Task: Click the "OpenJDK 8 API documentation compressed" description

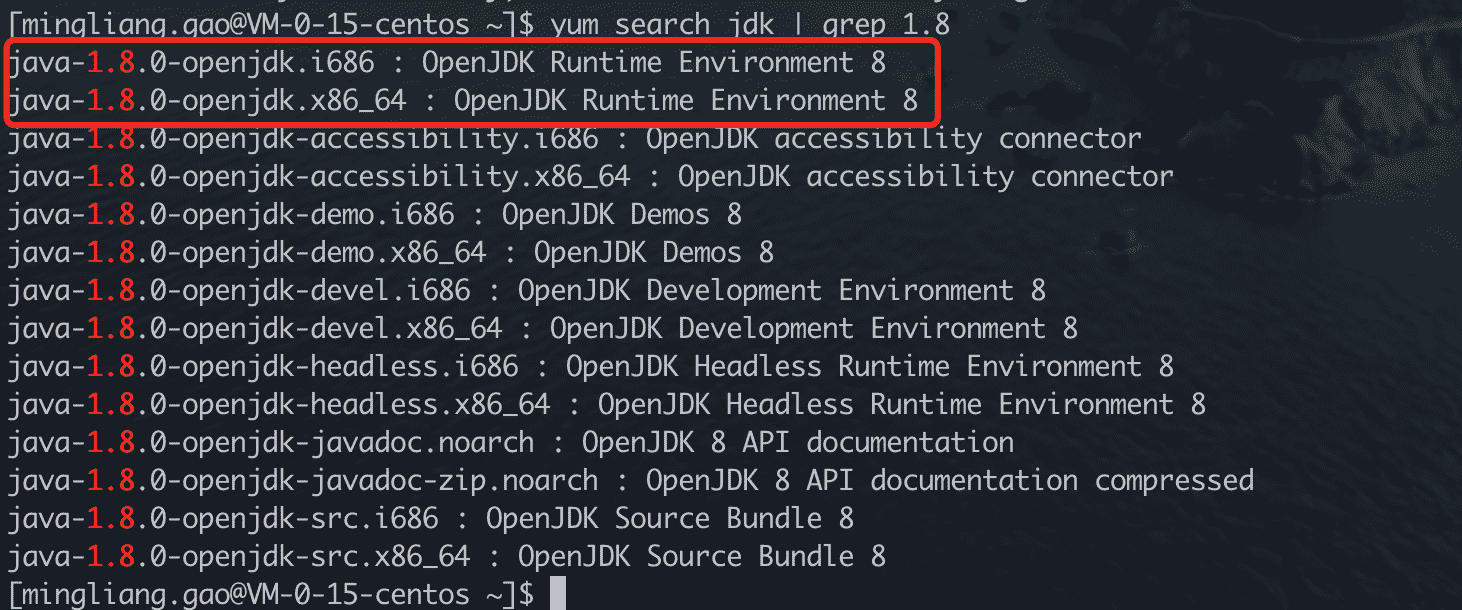Action: (x=949, y=481)
